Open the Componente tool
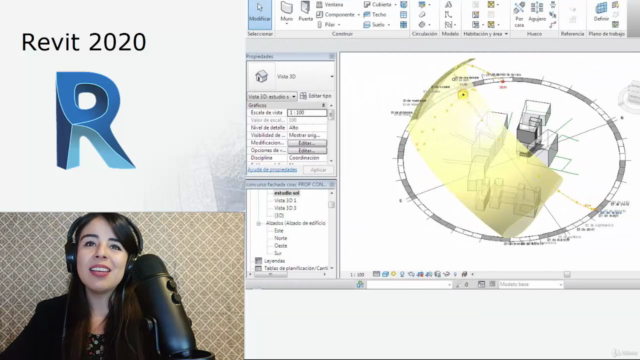 coord(336,15)
